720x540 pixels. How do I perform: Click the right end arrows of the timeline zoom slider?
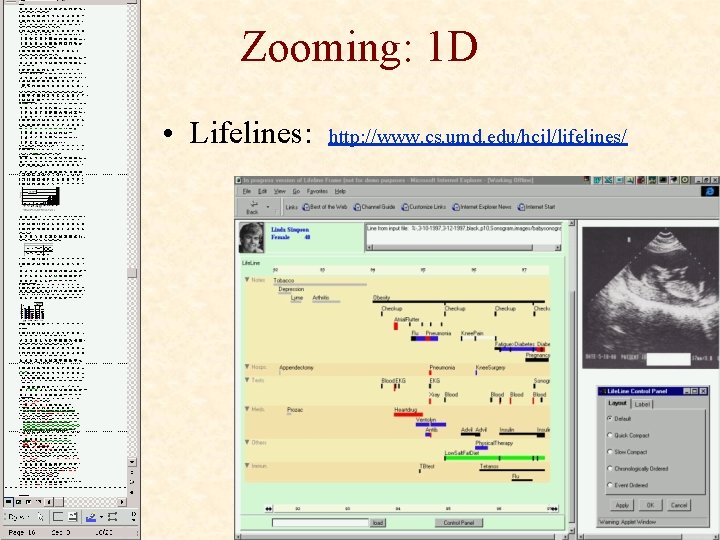(x=554, y=508)
